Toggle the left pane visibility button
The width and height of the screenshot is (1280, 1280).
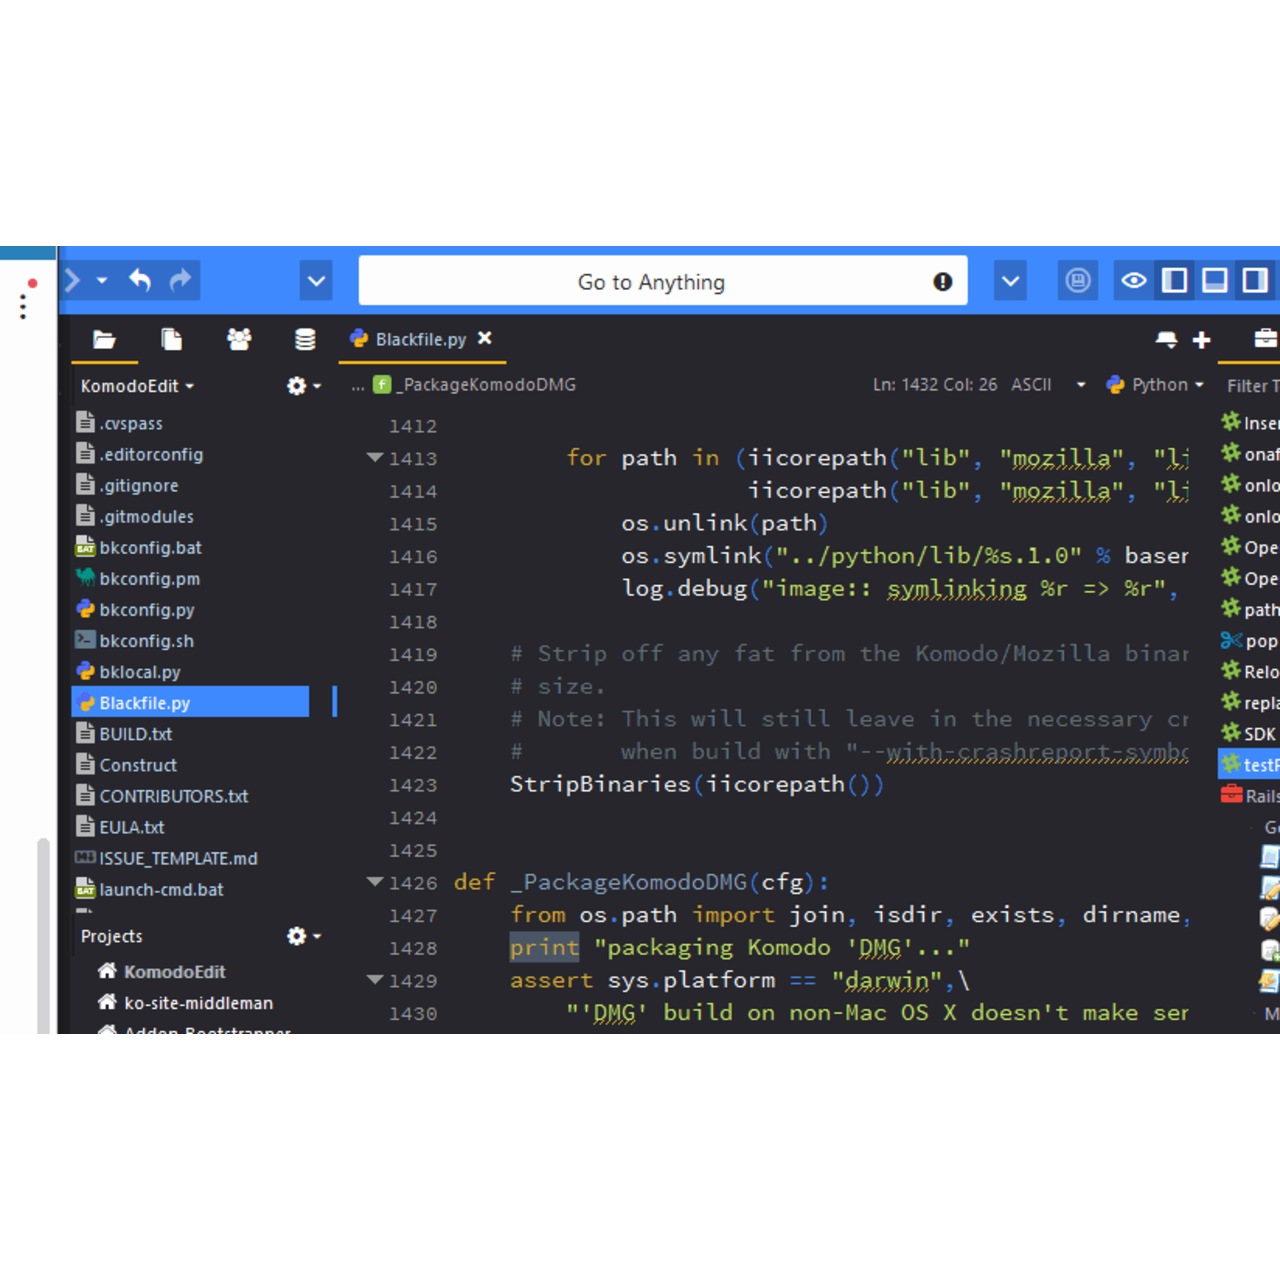click(1175, 281)
